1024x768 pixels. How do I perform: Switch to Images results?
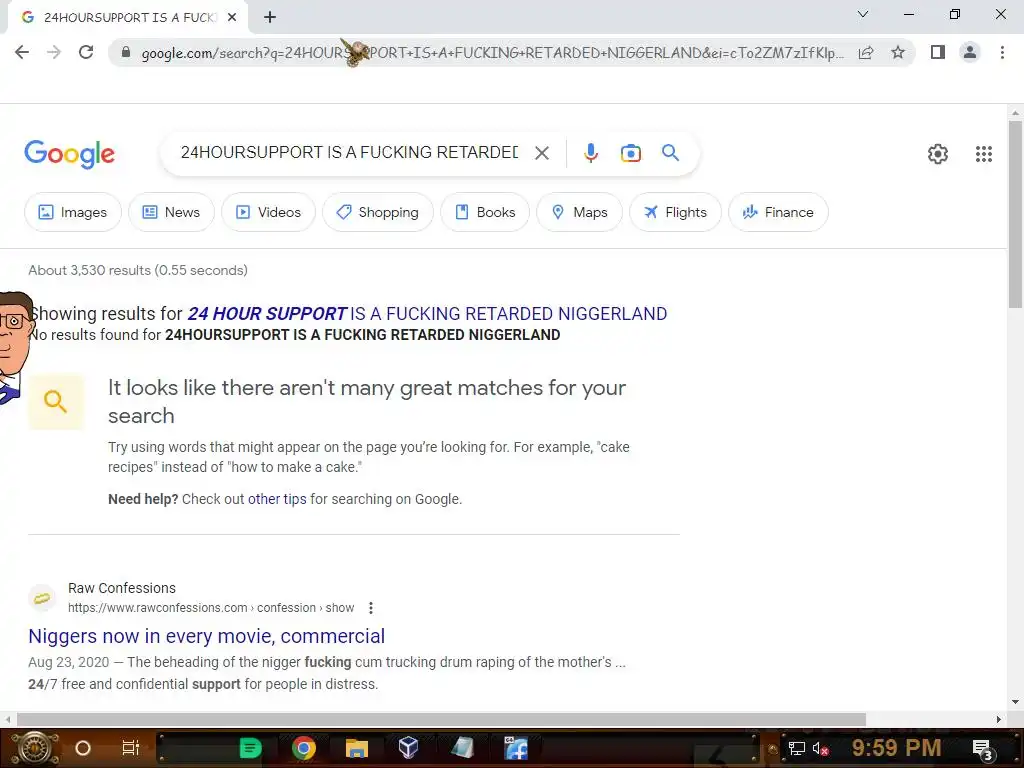click(73, 212)
